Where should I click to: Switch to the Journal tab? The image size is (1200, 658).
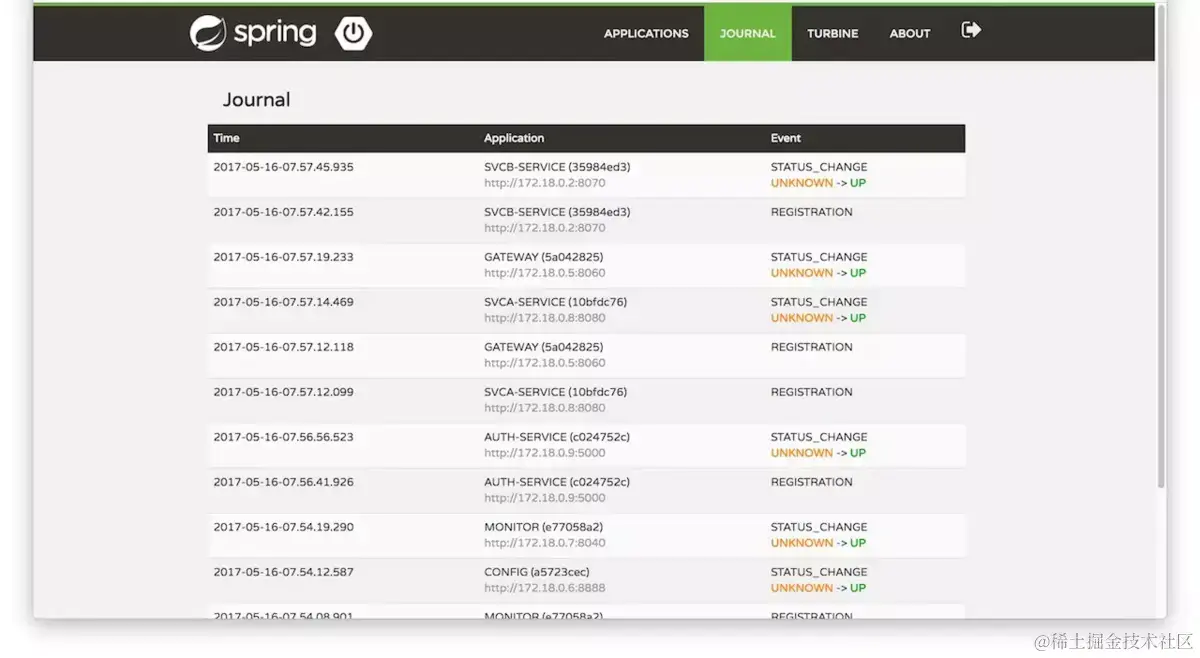747,33
